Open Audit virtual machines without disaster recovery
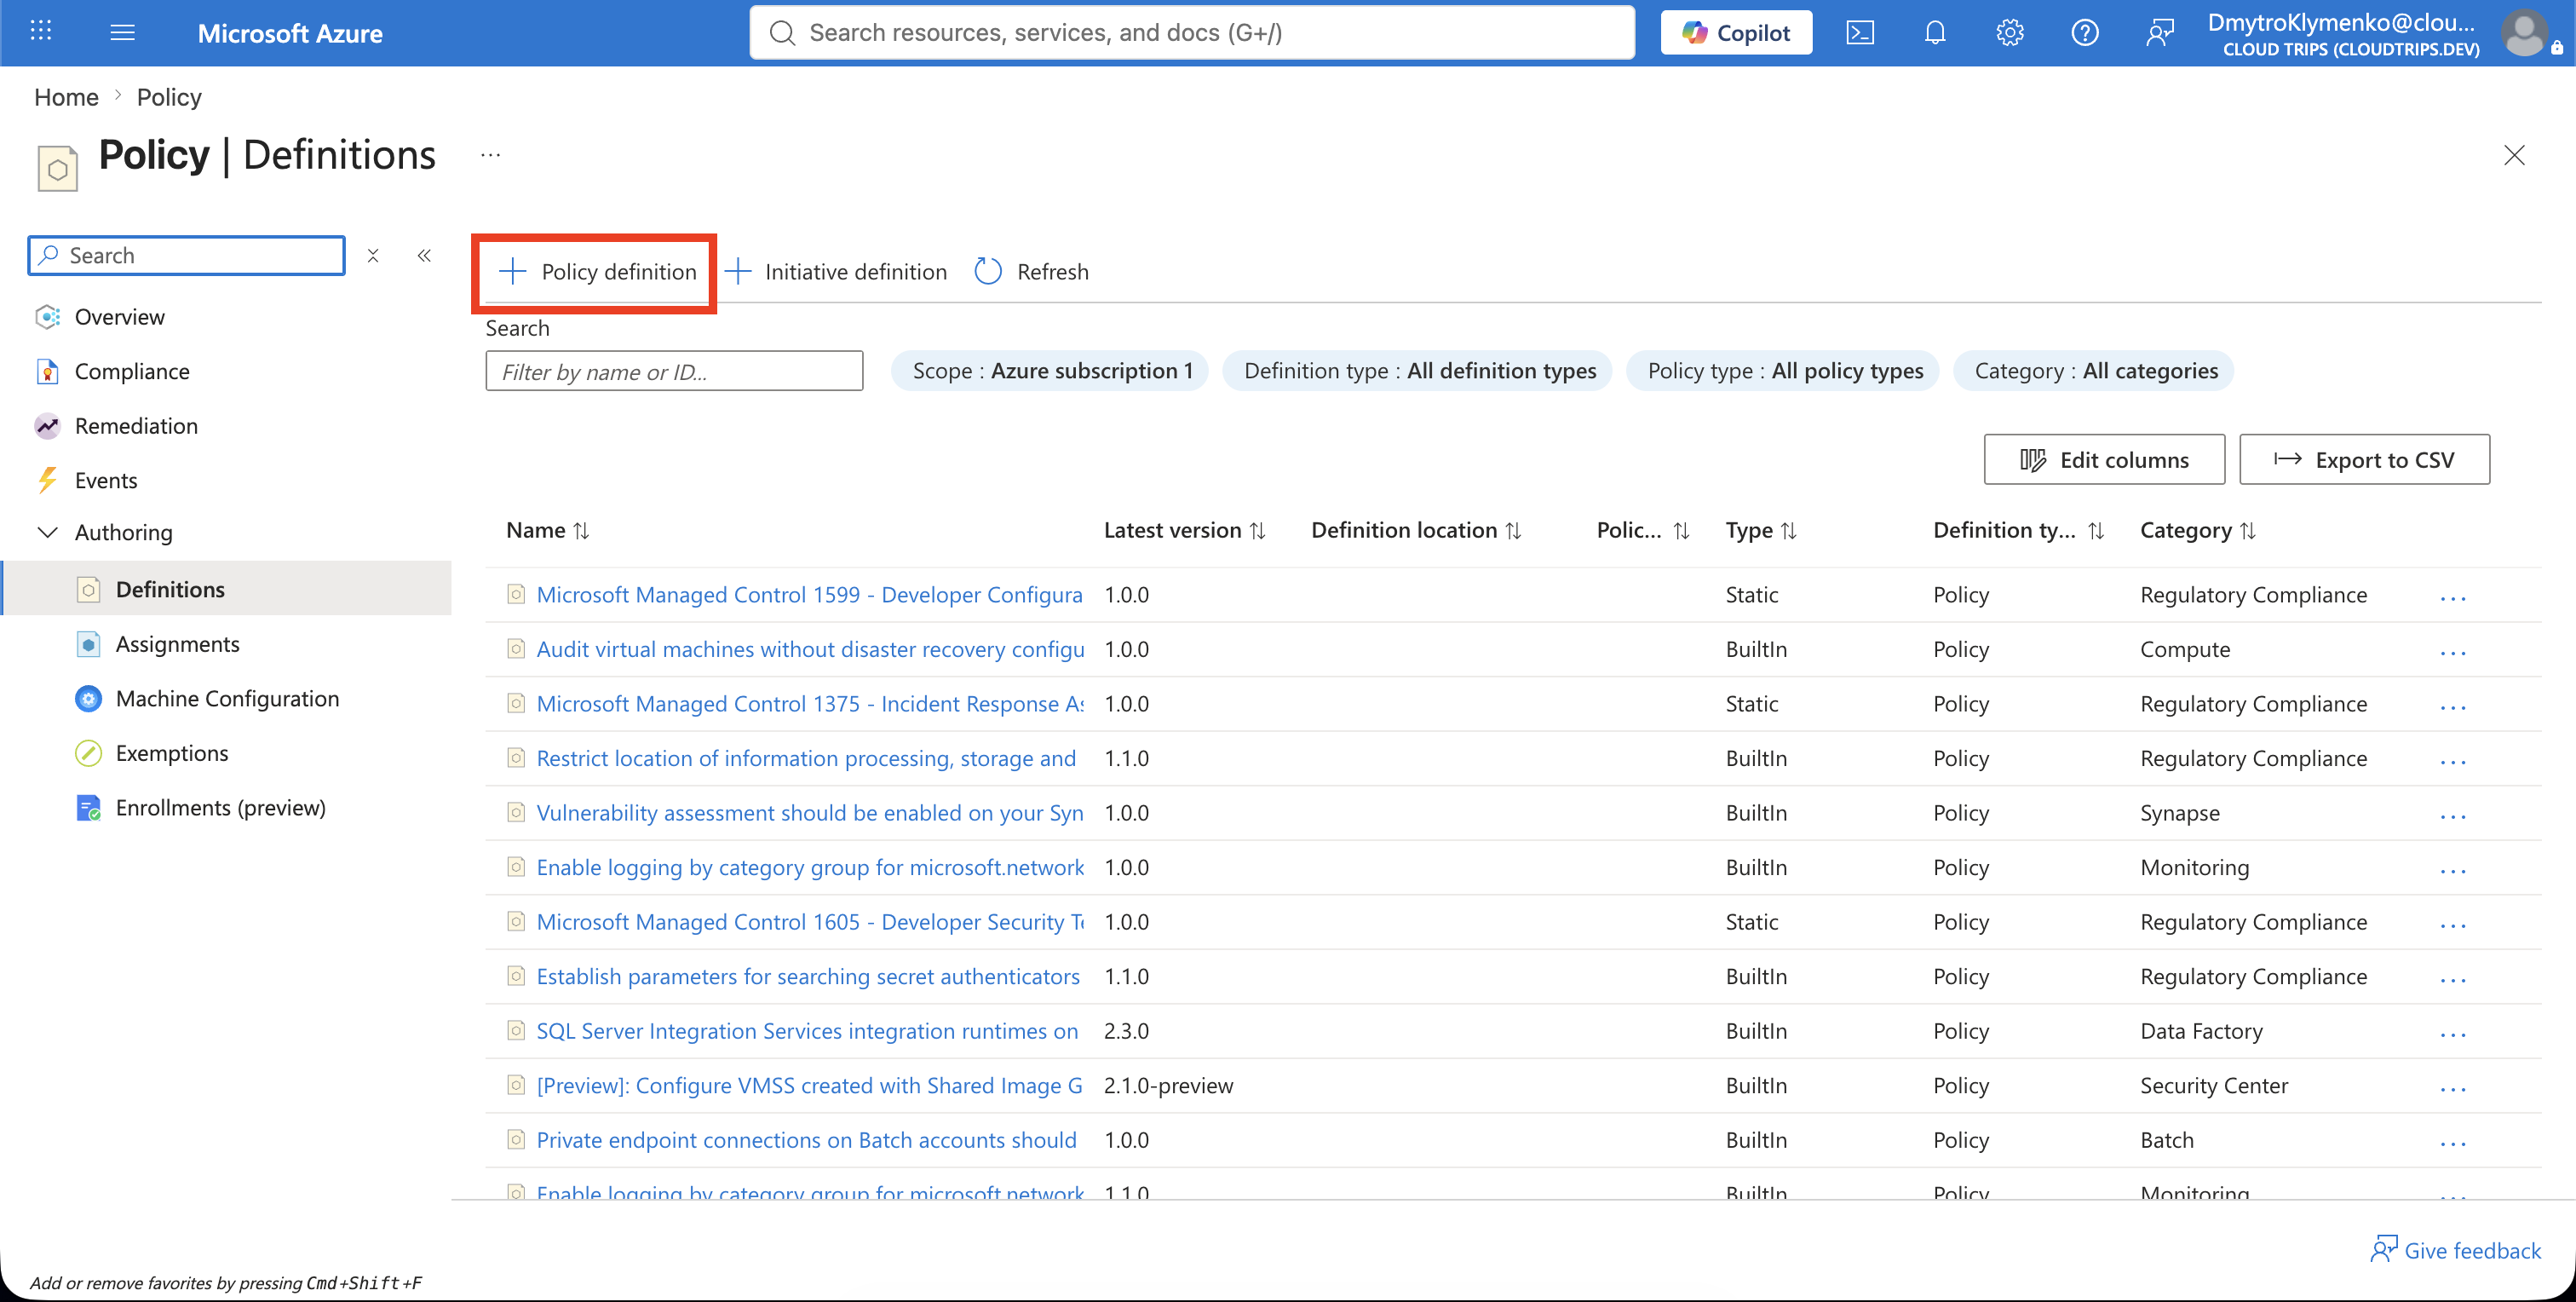 tap(810, 650)
